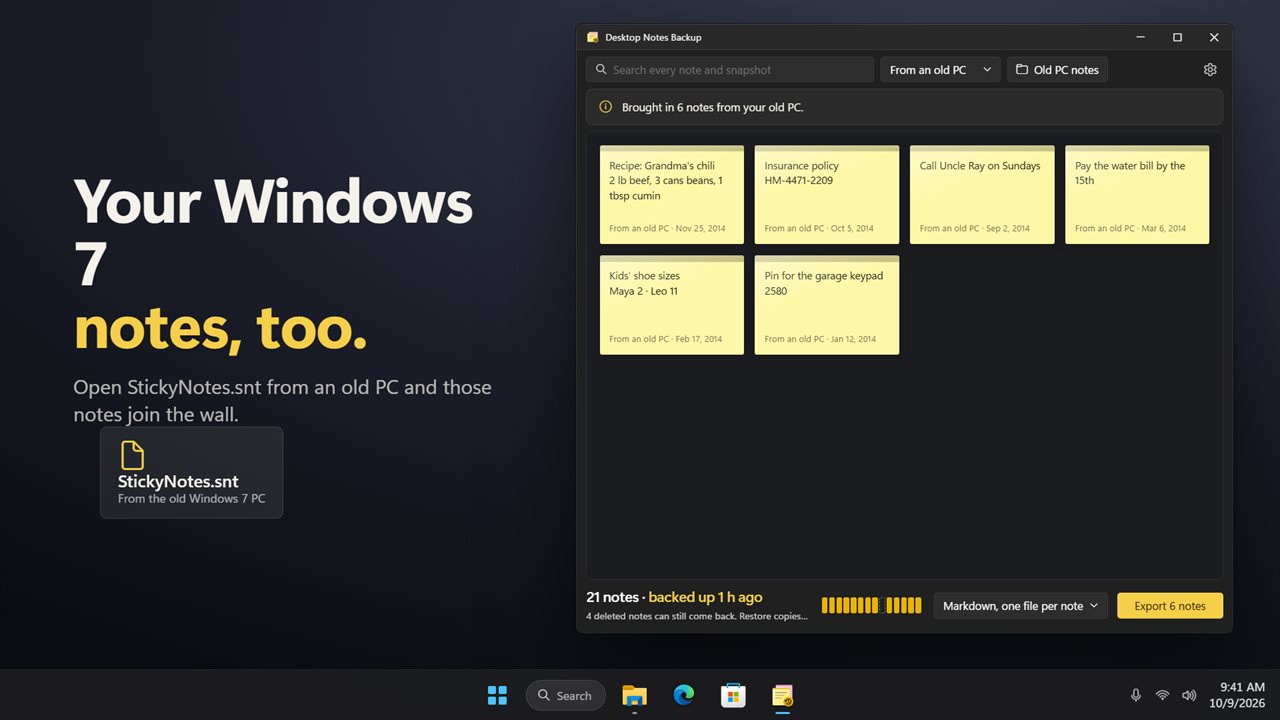Click the 'Restore copies…' link

pos(774,616)
